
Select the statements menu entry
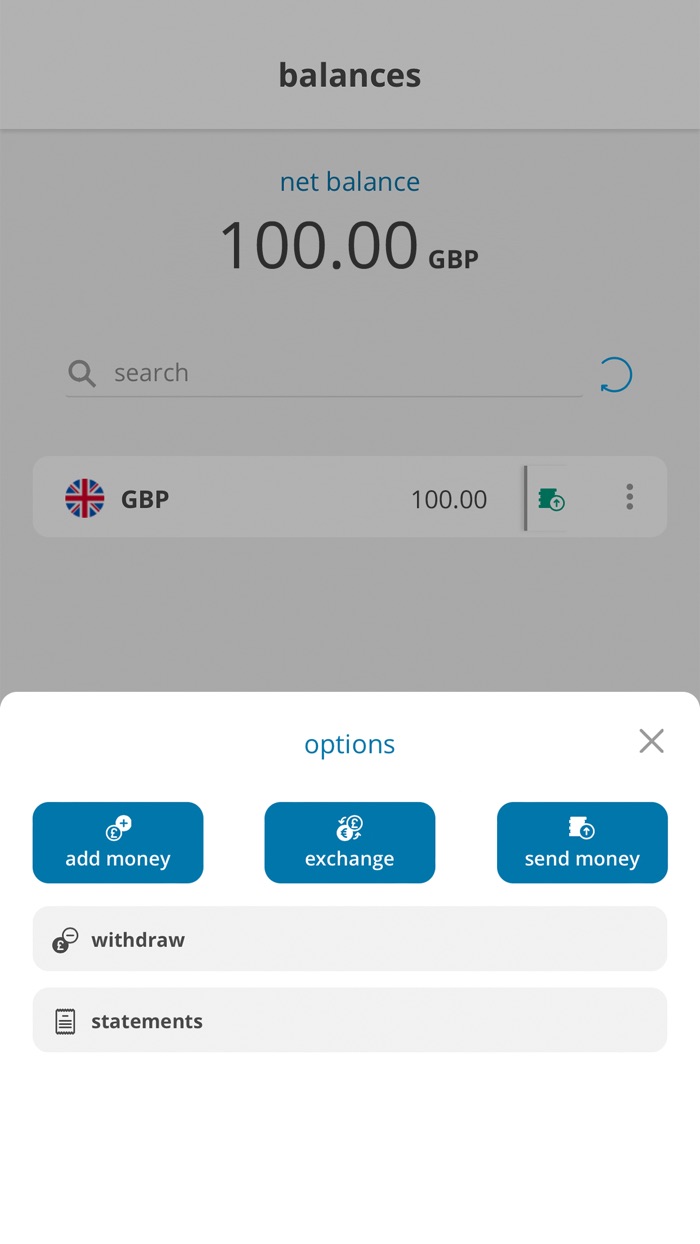click(x=350, y=1019)
